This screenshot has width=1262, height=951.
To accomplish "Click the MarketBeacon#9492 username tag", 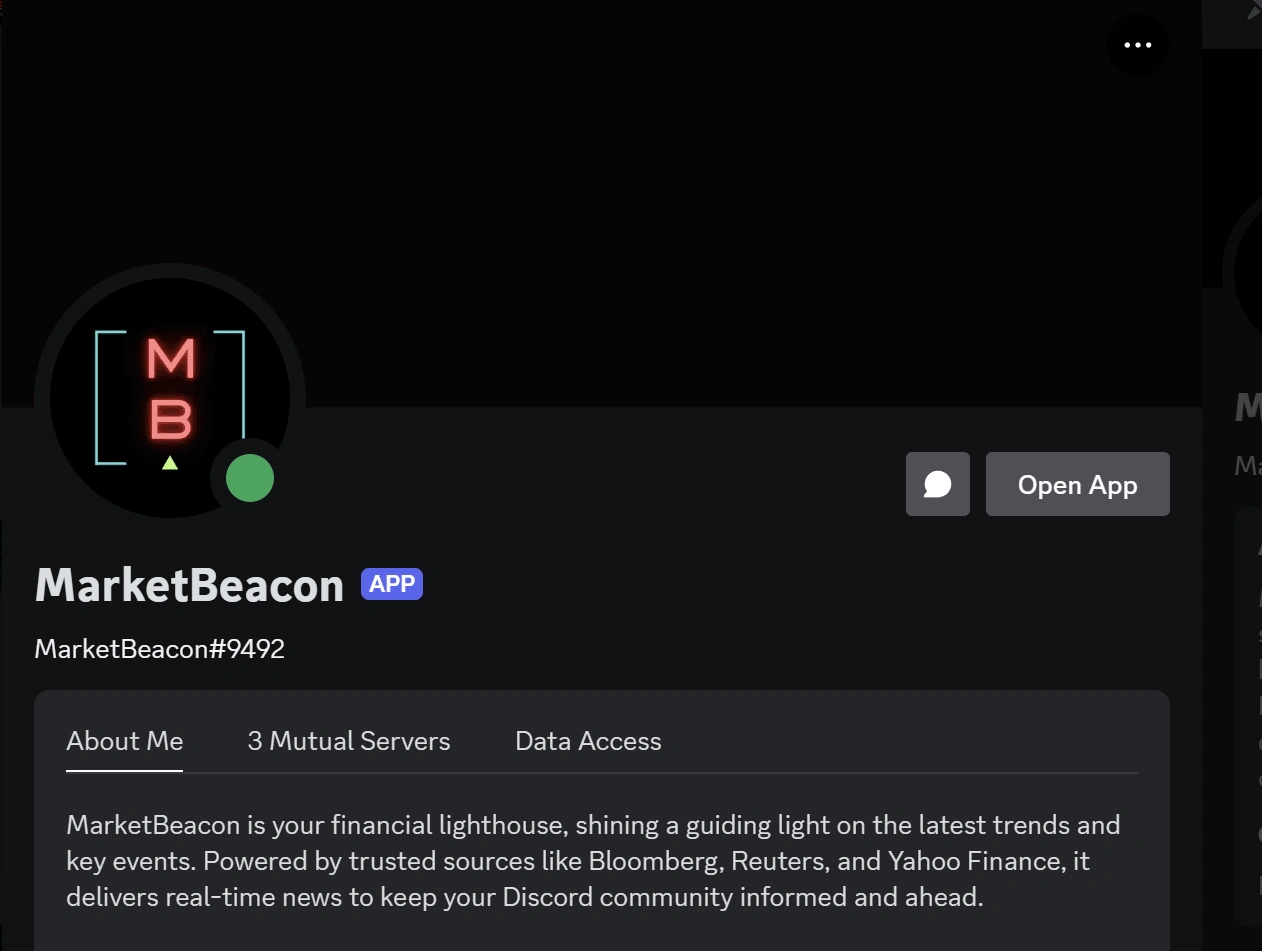I will click(x=160, y=649).
